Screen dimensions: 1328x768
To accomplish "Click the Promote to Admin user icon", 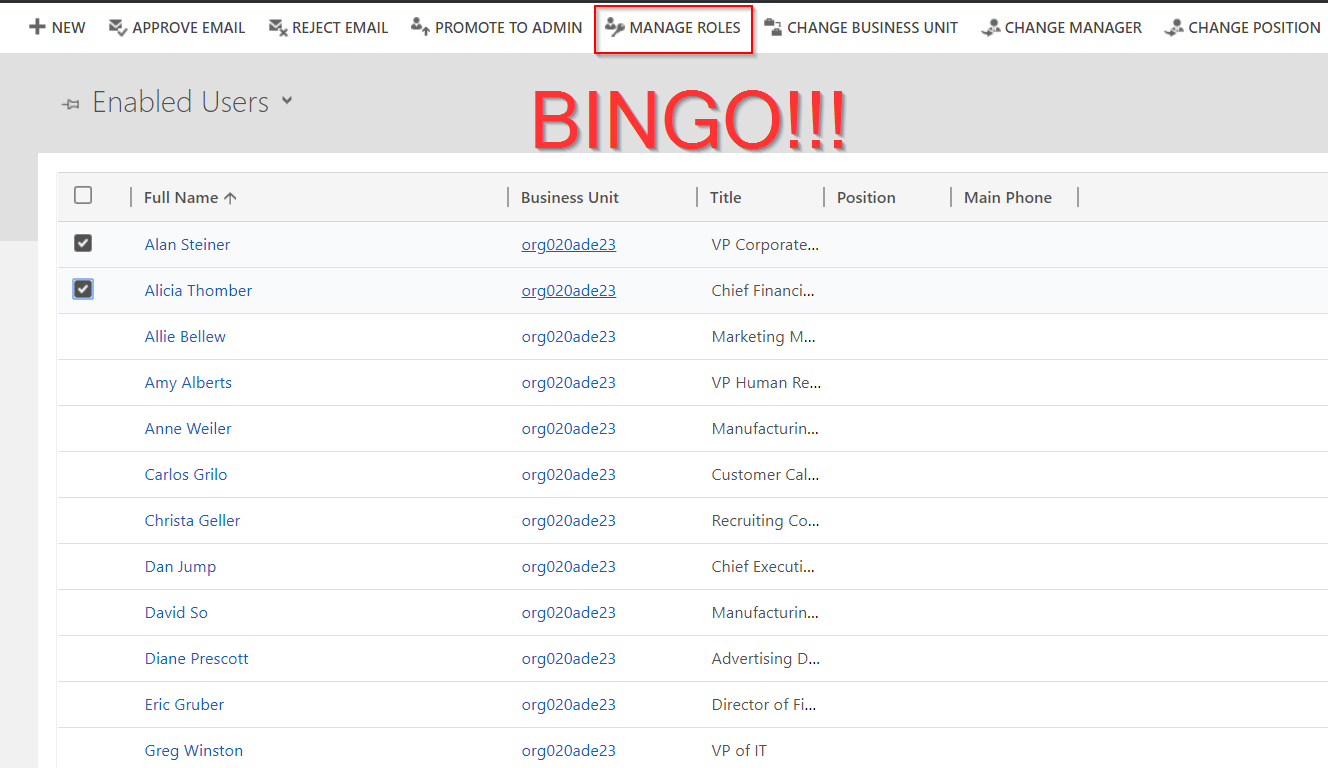I will tap(420, 27).
